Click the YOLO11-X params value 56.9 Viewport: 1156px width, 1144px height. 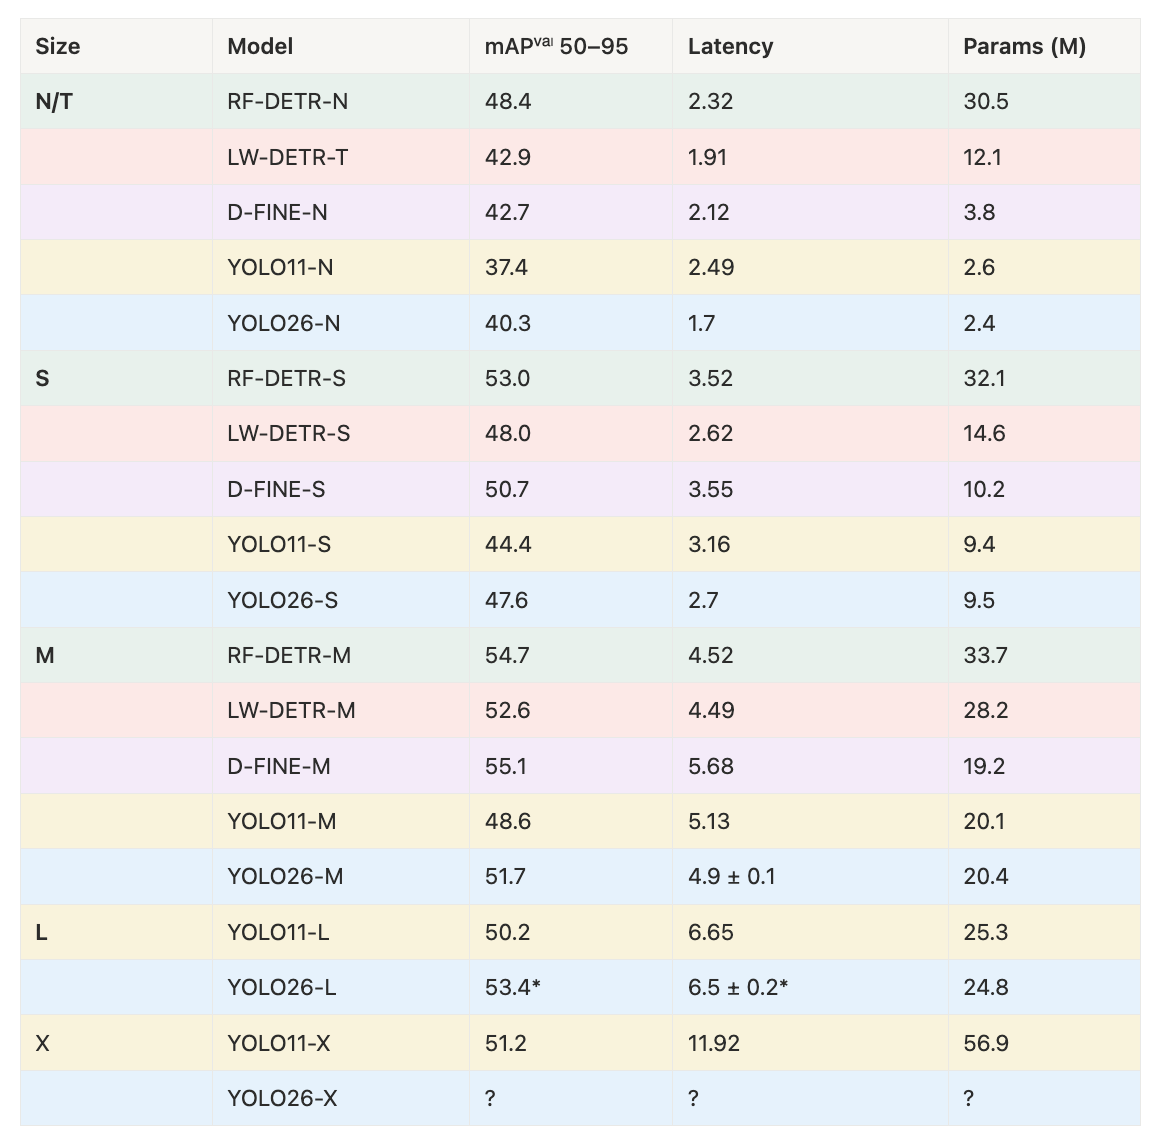[x=985, y=1043]
